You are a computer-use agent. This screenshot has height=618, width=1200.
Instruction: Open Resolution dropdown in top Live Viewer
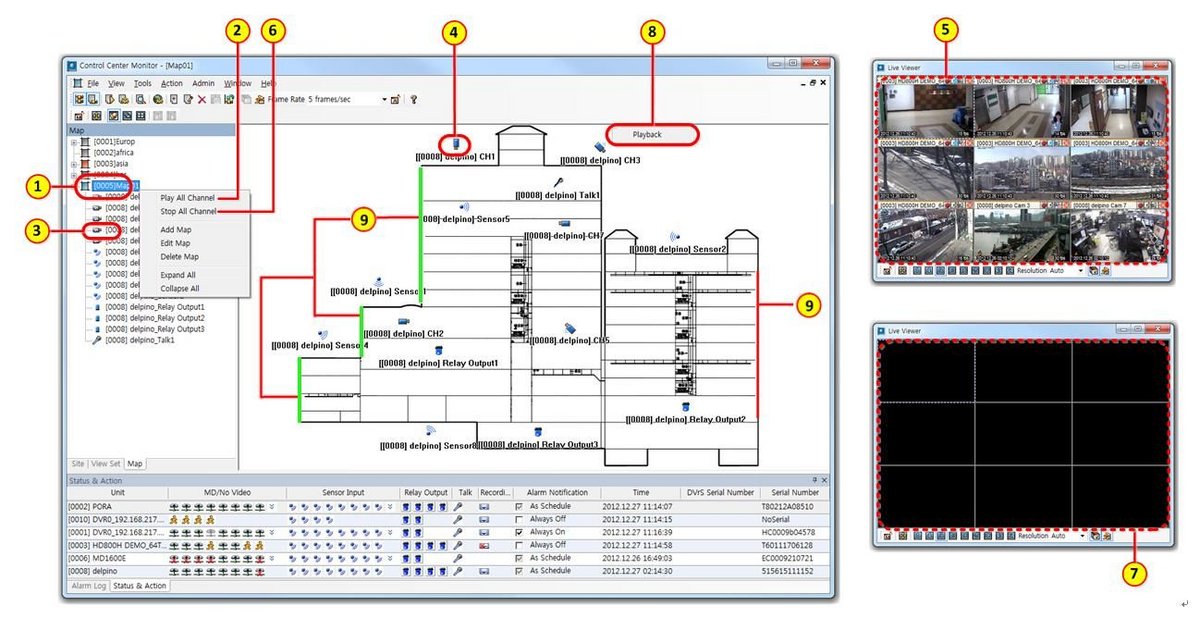pos(1081,270)
